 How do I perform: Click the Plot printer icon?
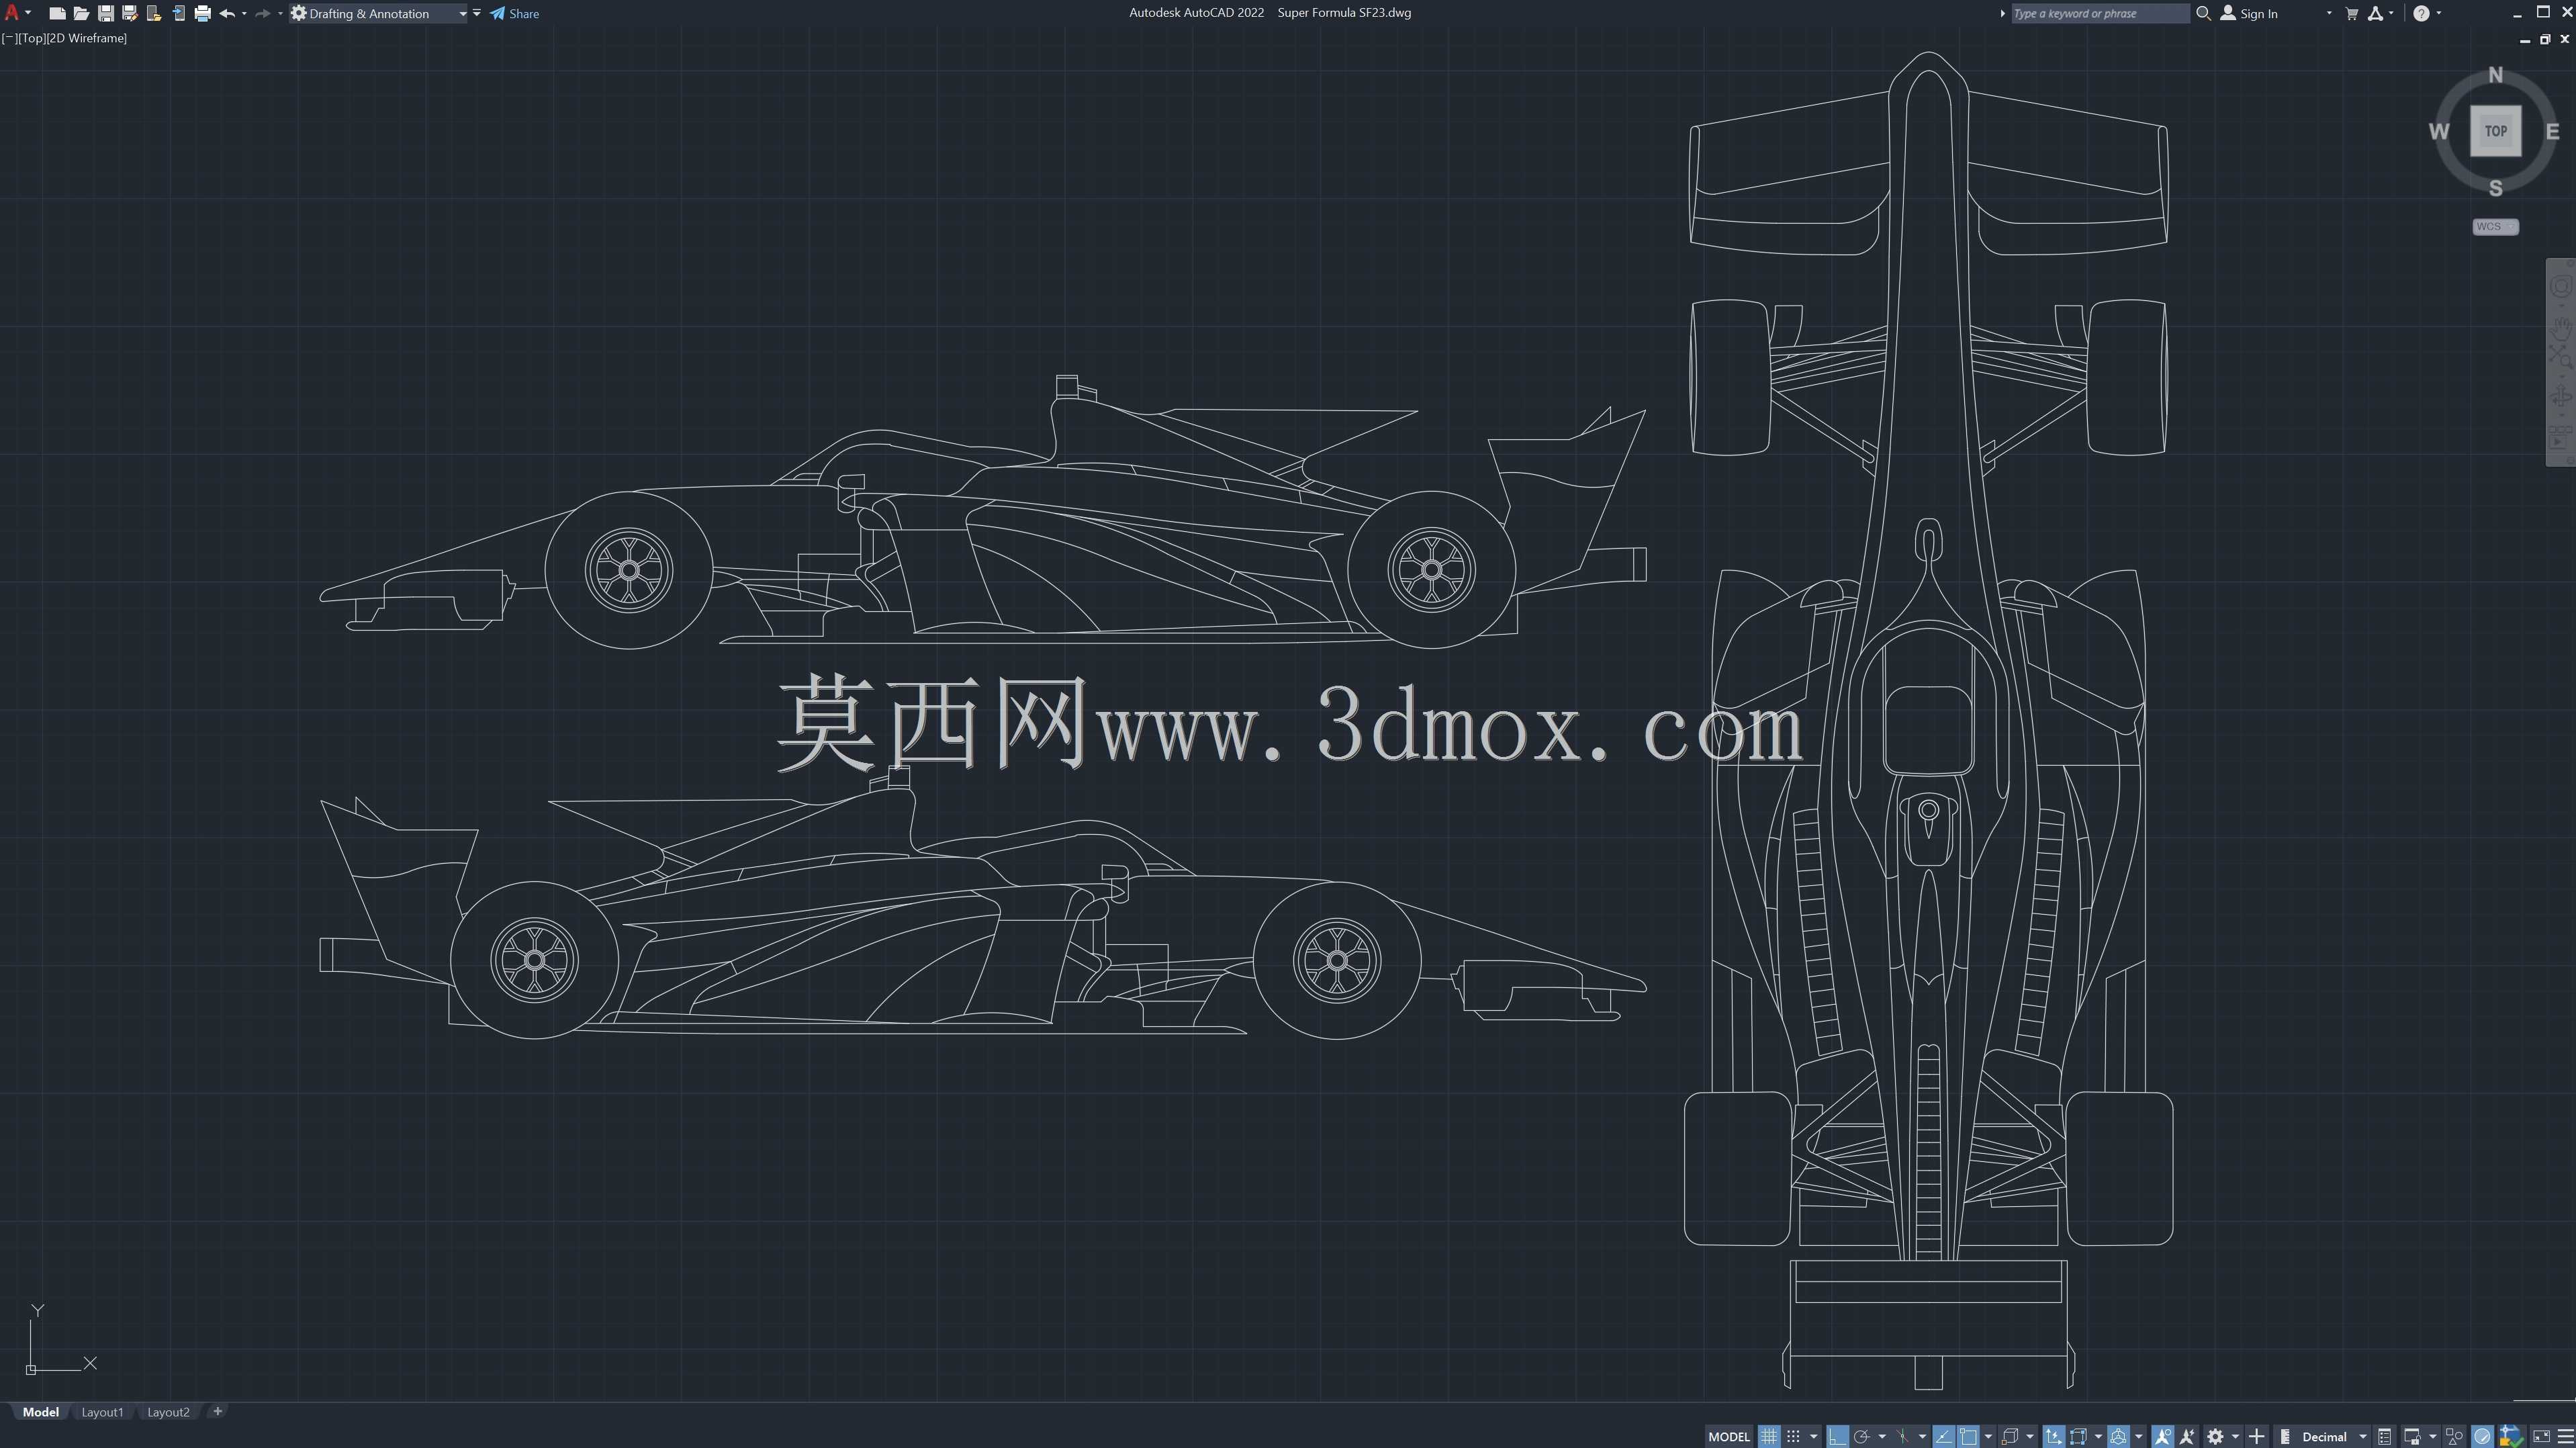coord(202,13)
